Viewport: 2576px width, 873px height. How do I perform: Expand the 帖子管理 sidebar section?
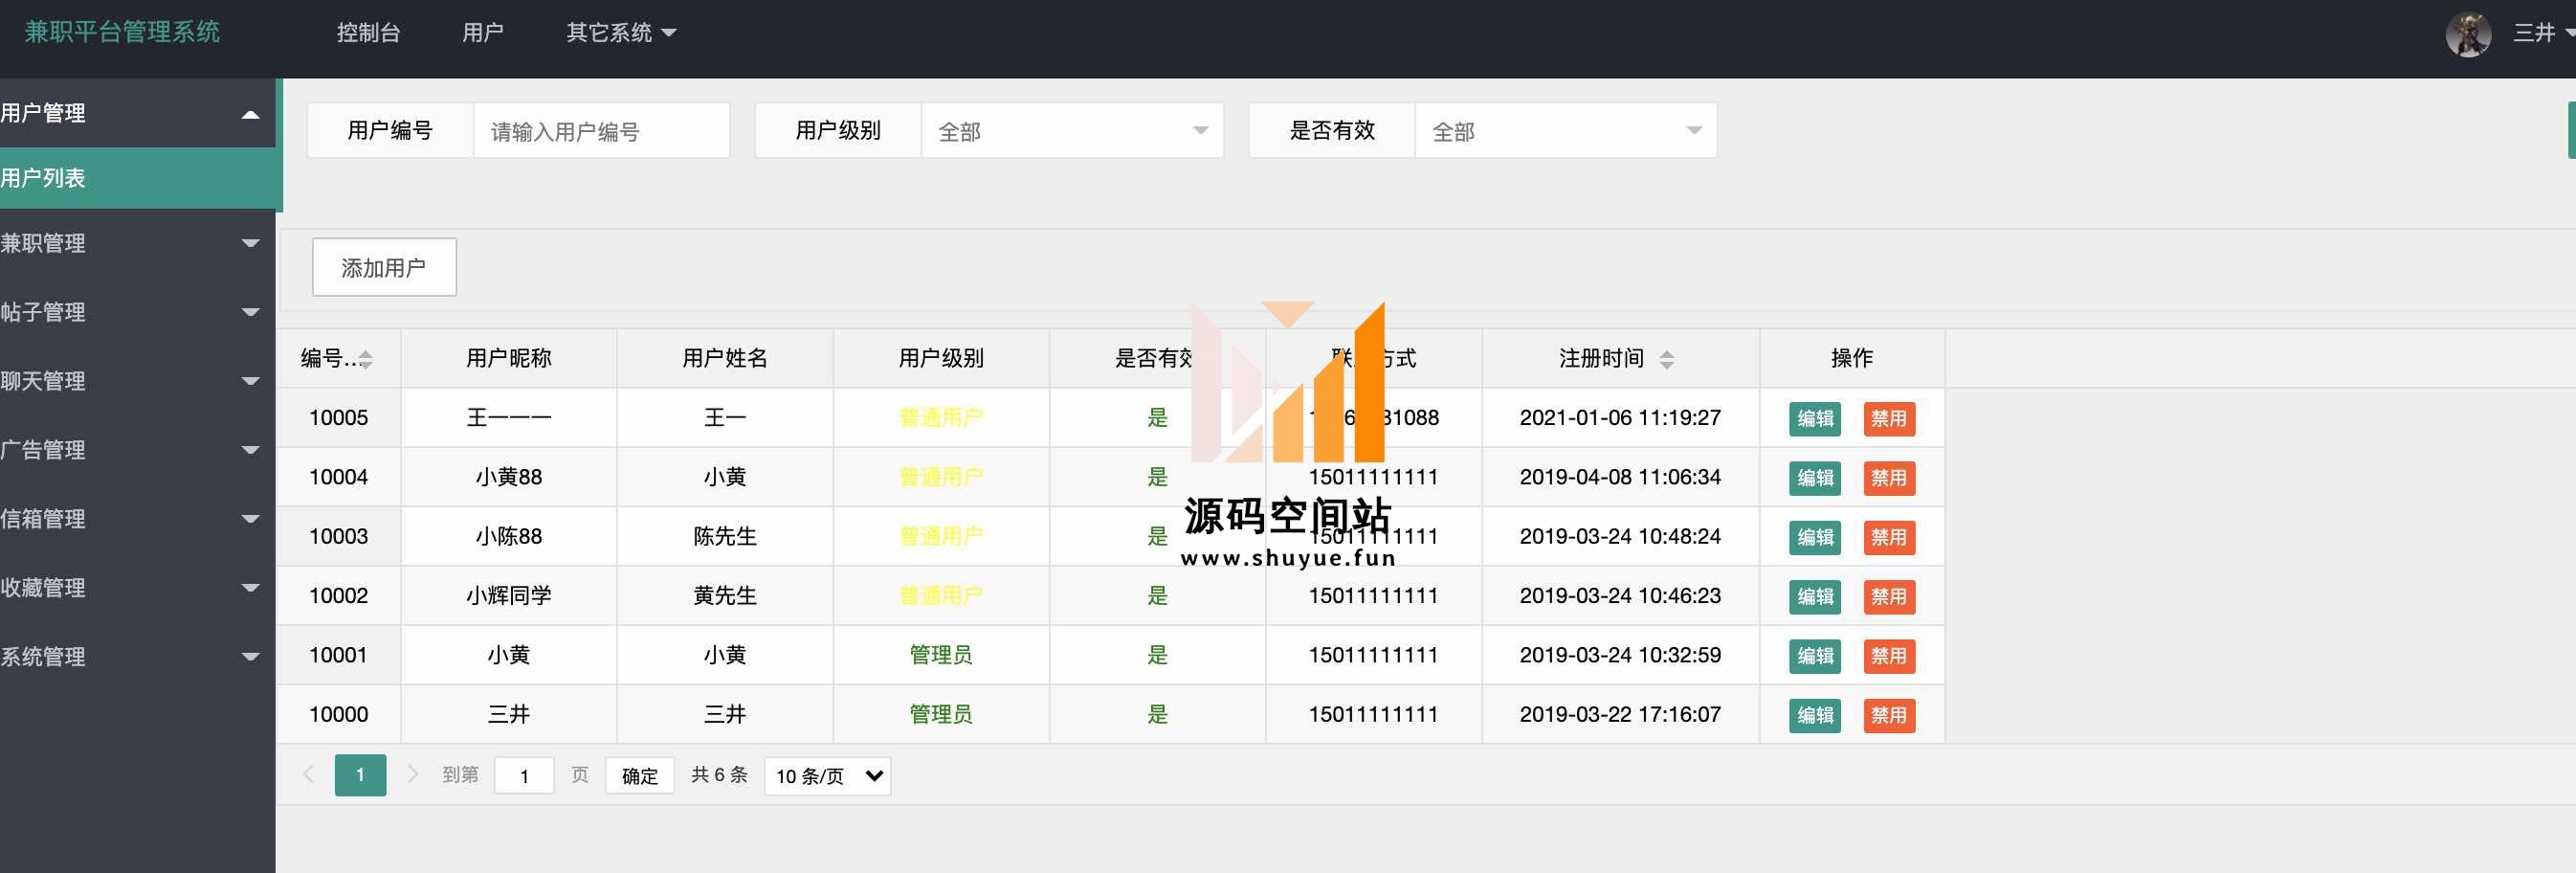pyautogui.click(x=138, y=312)
